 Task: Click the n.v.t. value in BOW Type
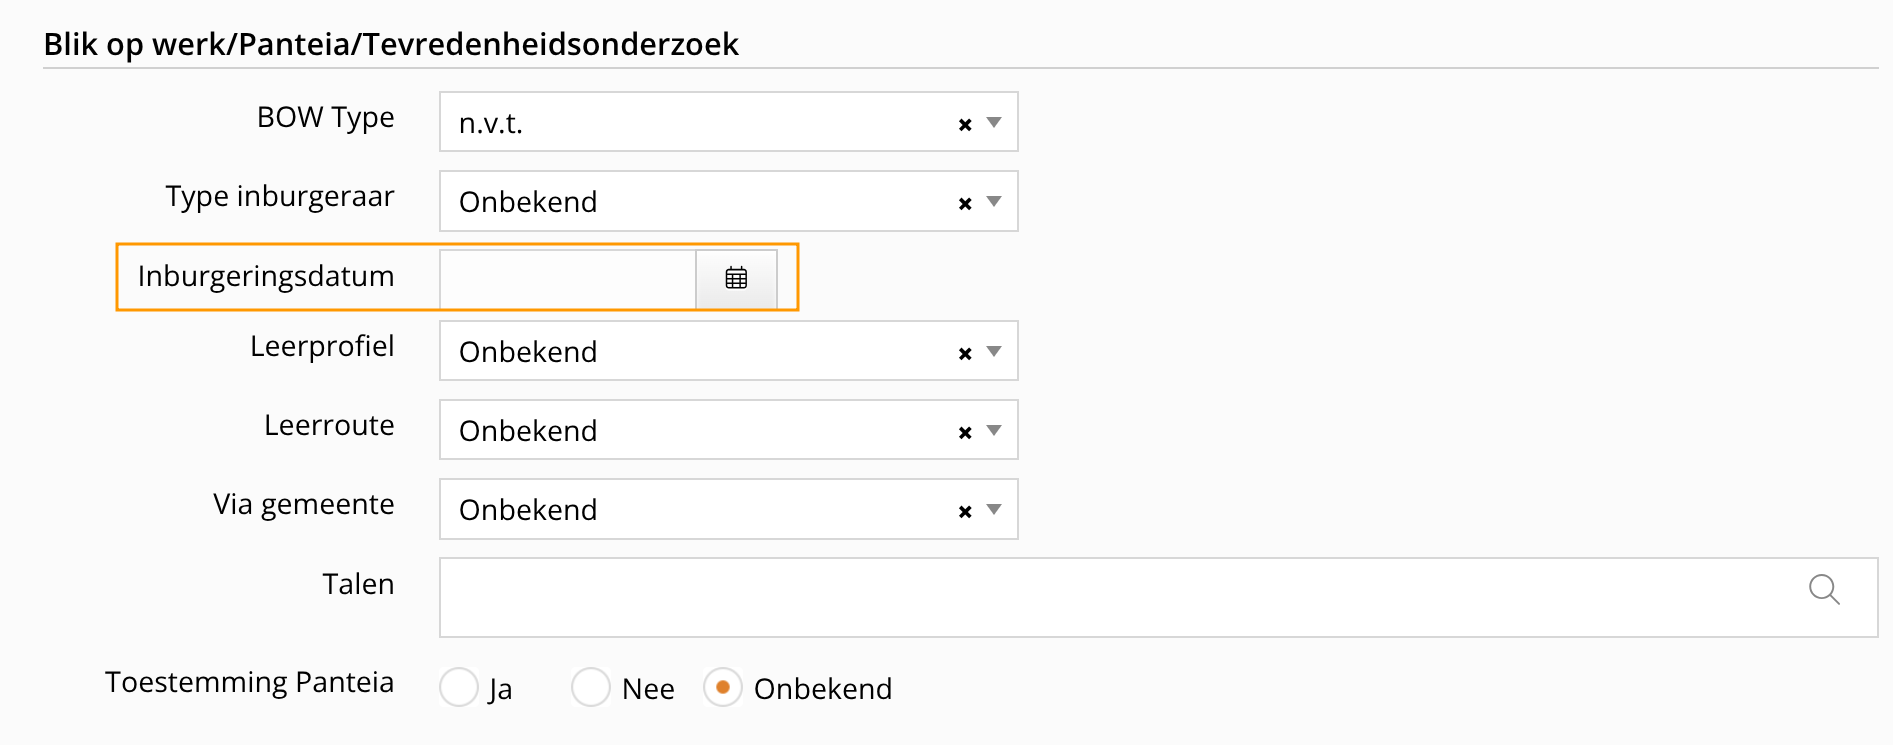tap(491, 123)
